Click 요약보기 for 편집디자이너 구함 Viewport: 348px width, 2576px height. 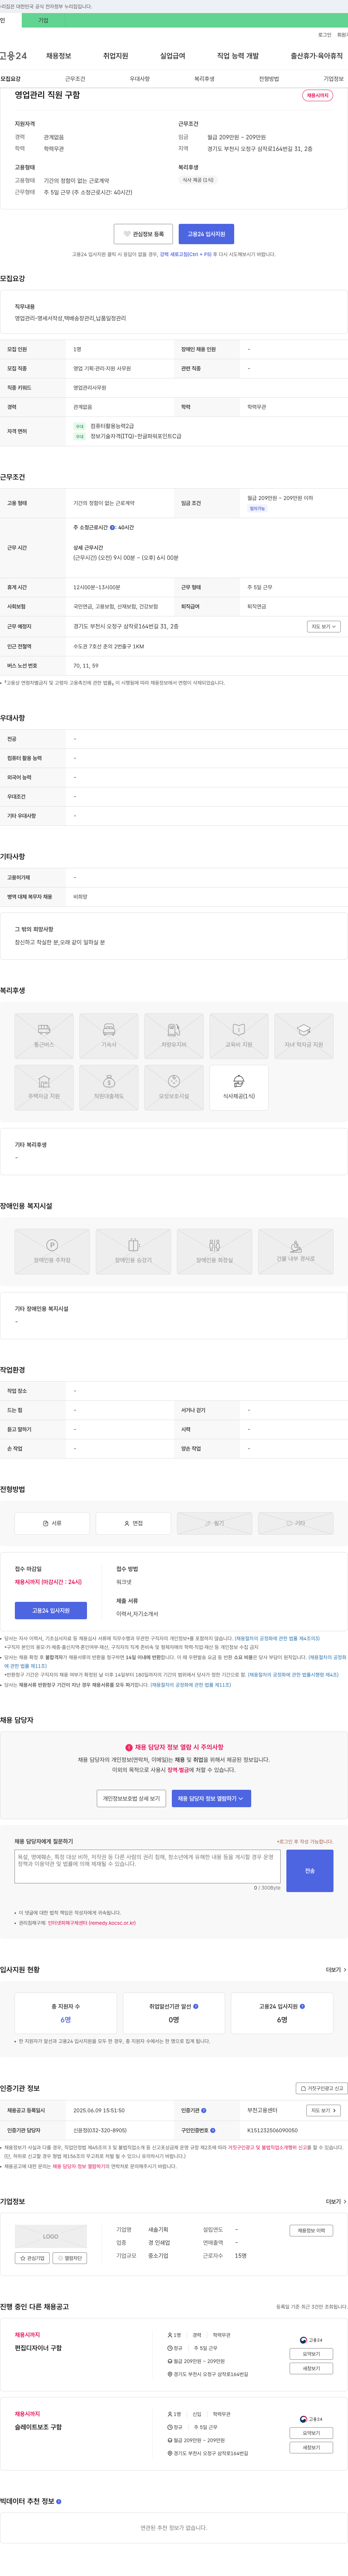tap(311, 2354)
